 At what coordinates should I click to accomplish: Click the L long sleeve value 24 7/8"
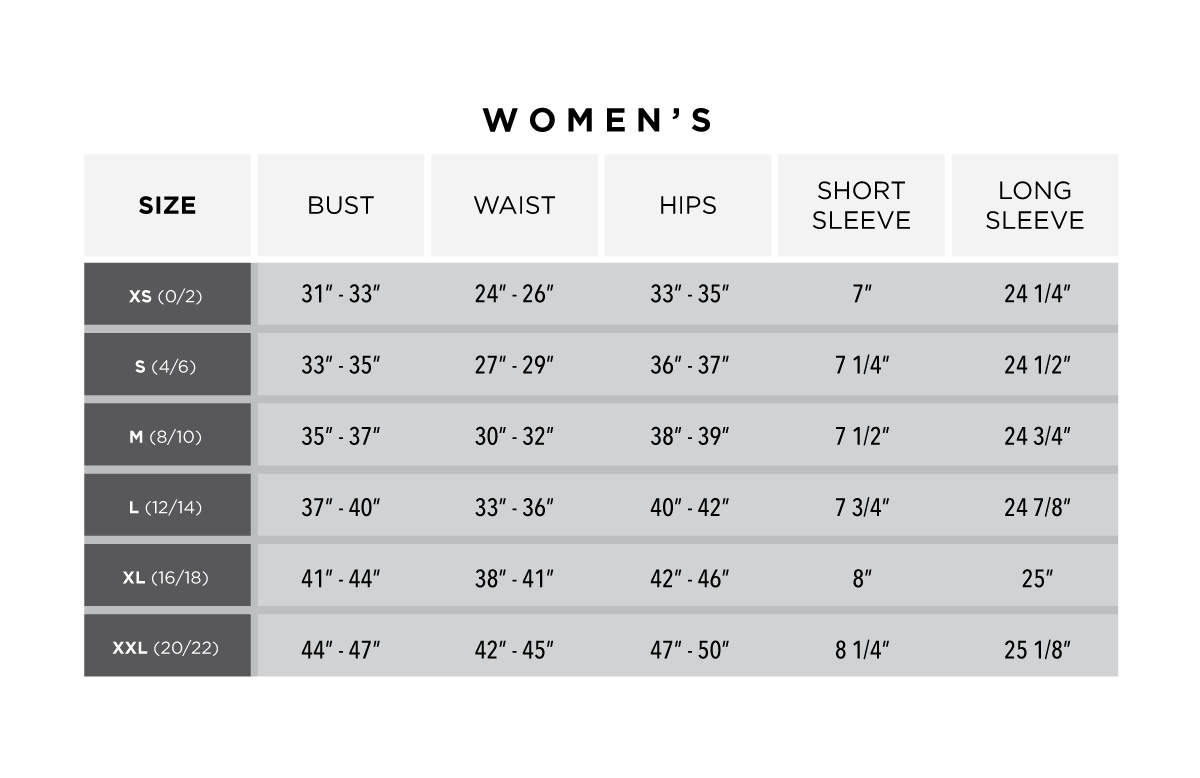pos(1037,507)
